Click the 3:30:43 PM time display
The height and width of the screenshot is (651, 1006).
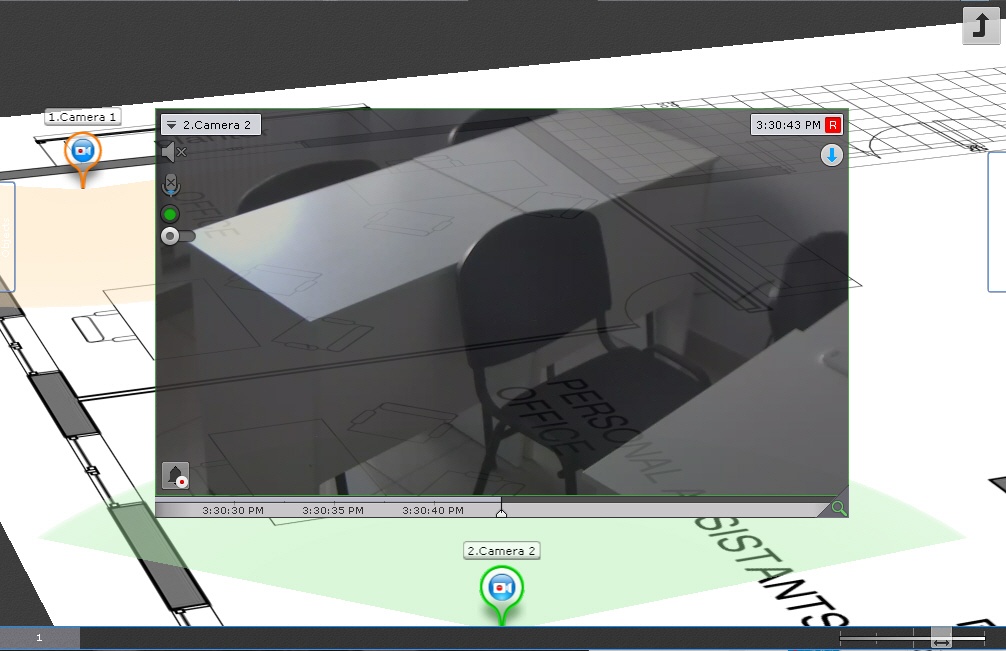787,125
